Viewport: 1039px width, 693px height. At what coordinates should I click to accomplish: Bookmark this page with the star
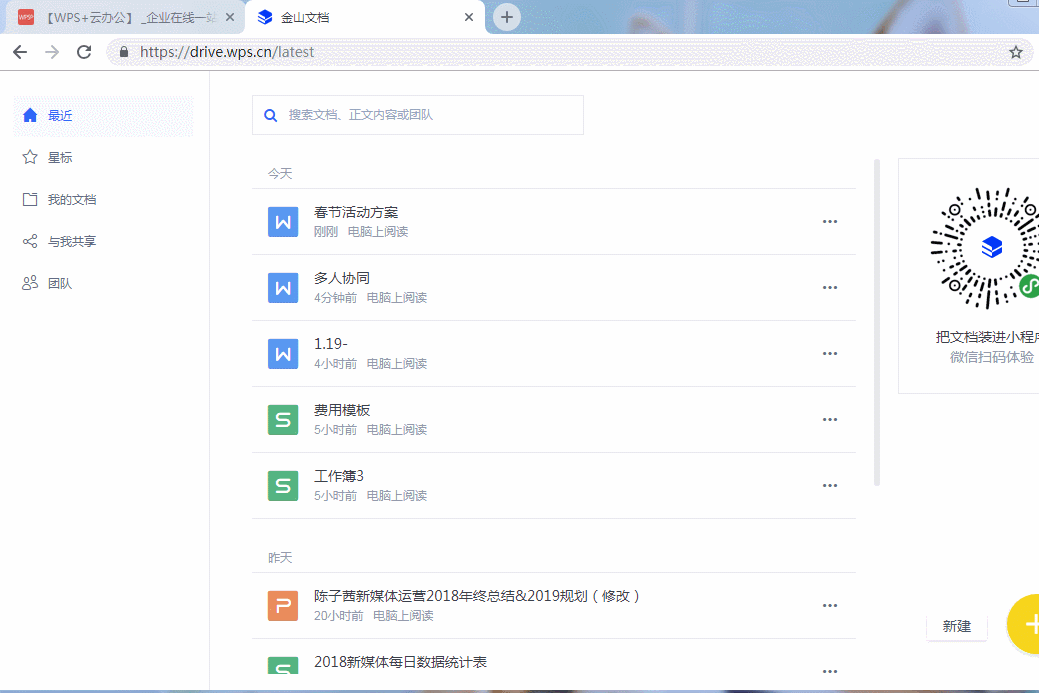(1015, 52)
